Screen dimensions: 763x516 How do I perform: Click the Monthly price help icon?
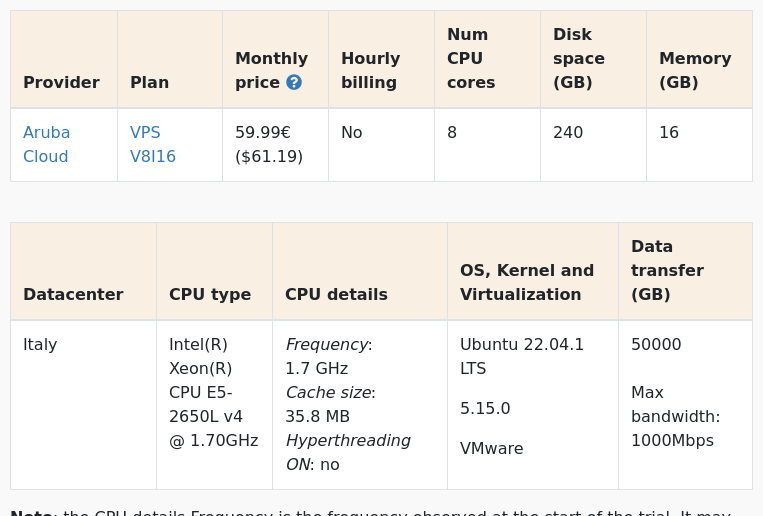pyautogui.click(x=293, y=82)
